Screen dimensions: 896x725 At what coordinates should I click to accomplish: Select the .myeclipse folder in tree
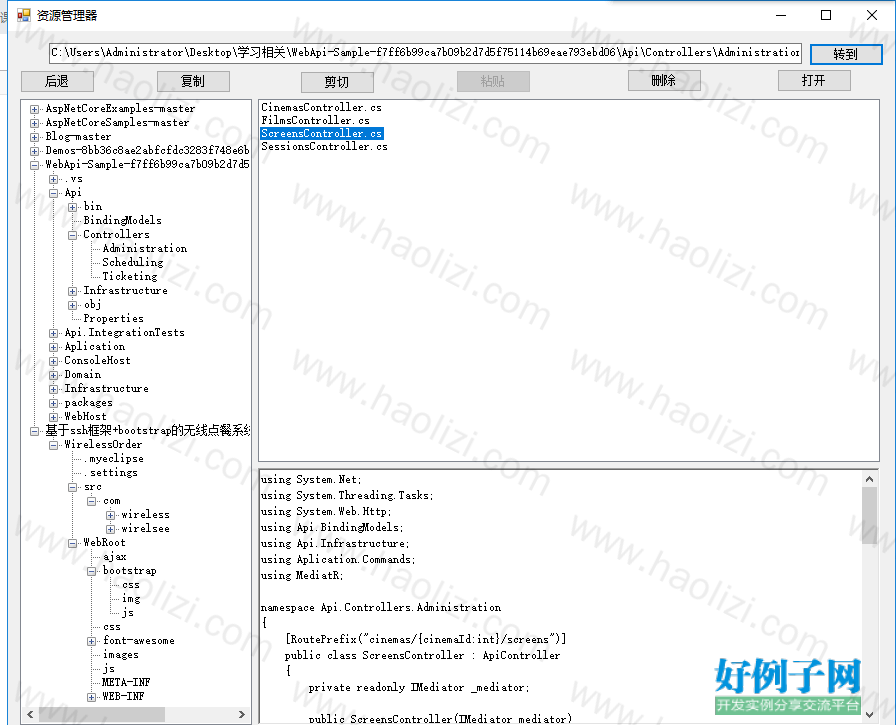(x=113, y=459)
